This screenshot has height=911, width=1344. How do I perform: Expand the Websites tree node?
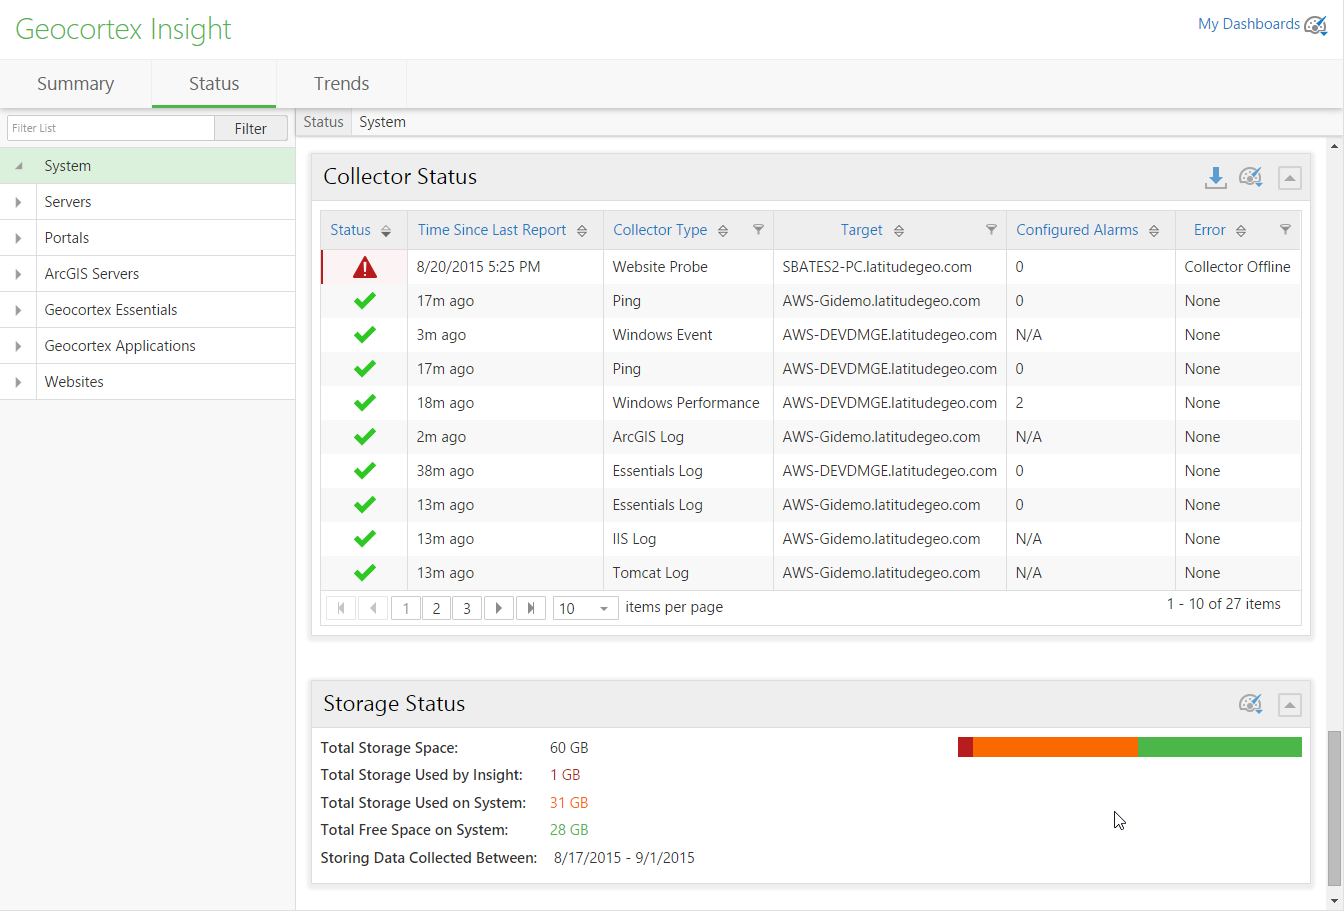[x=18, y=382]
